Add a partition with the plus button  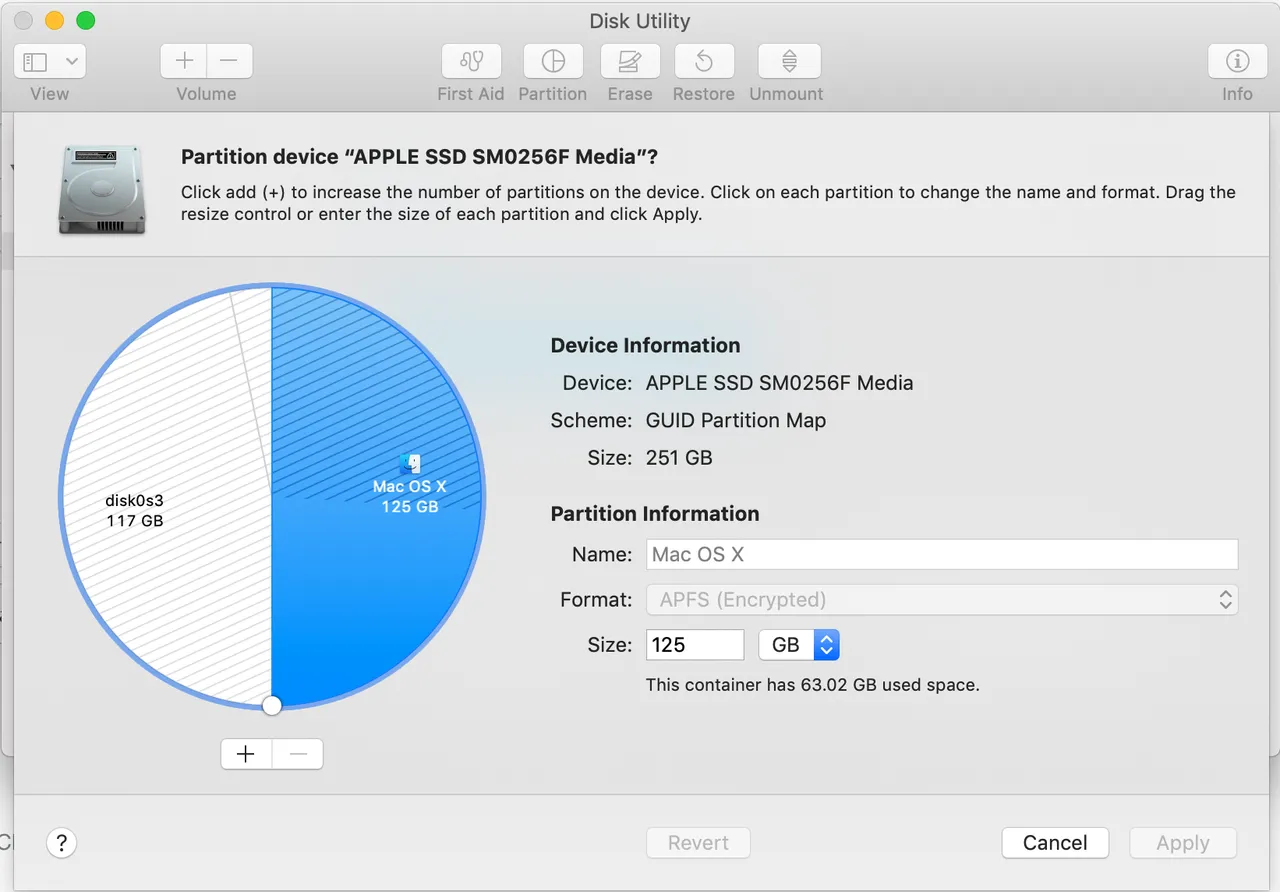point(246,754)
